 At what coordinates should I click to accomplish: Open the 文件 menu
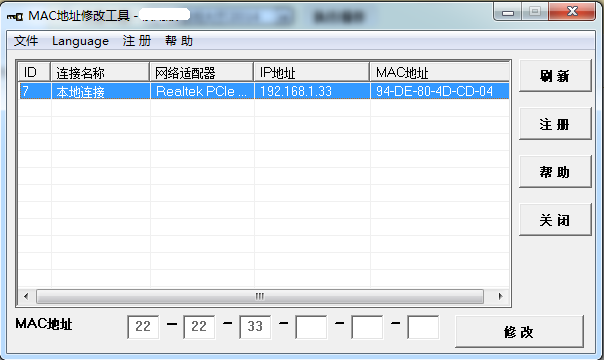(x=26, y=41)
